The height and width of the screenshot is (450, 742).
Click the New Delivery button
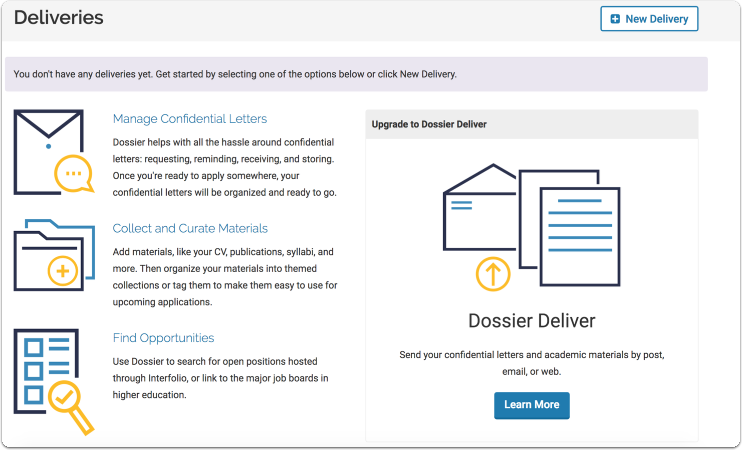click(x=649, y=19)
